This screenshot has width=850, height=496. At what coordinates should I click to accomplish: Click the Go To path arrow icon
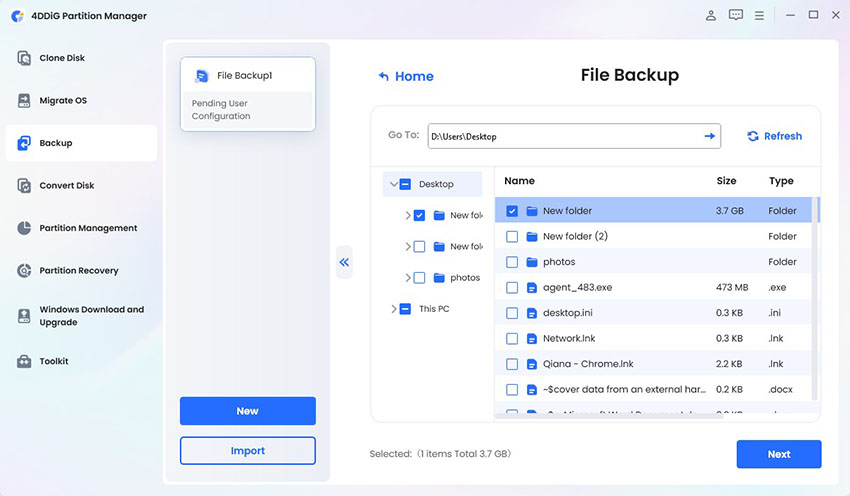(x=710, y=136)
